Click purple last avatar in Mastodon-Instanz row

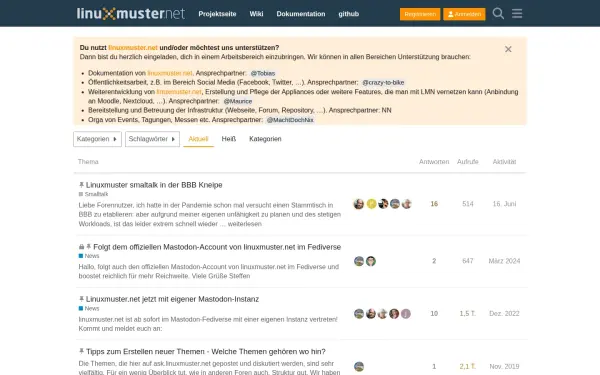point(406,314)
